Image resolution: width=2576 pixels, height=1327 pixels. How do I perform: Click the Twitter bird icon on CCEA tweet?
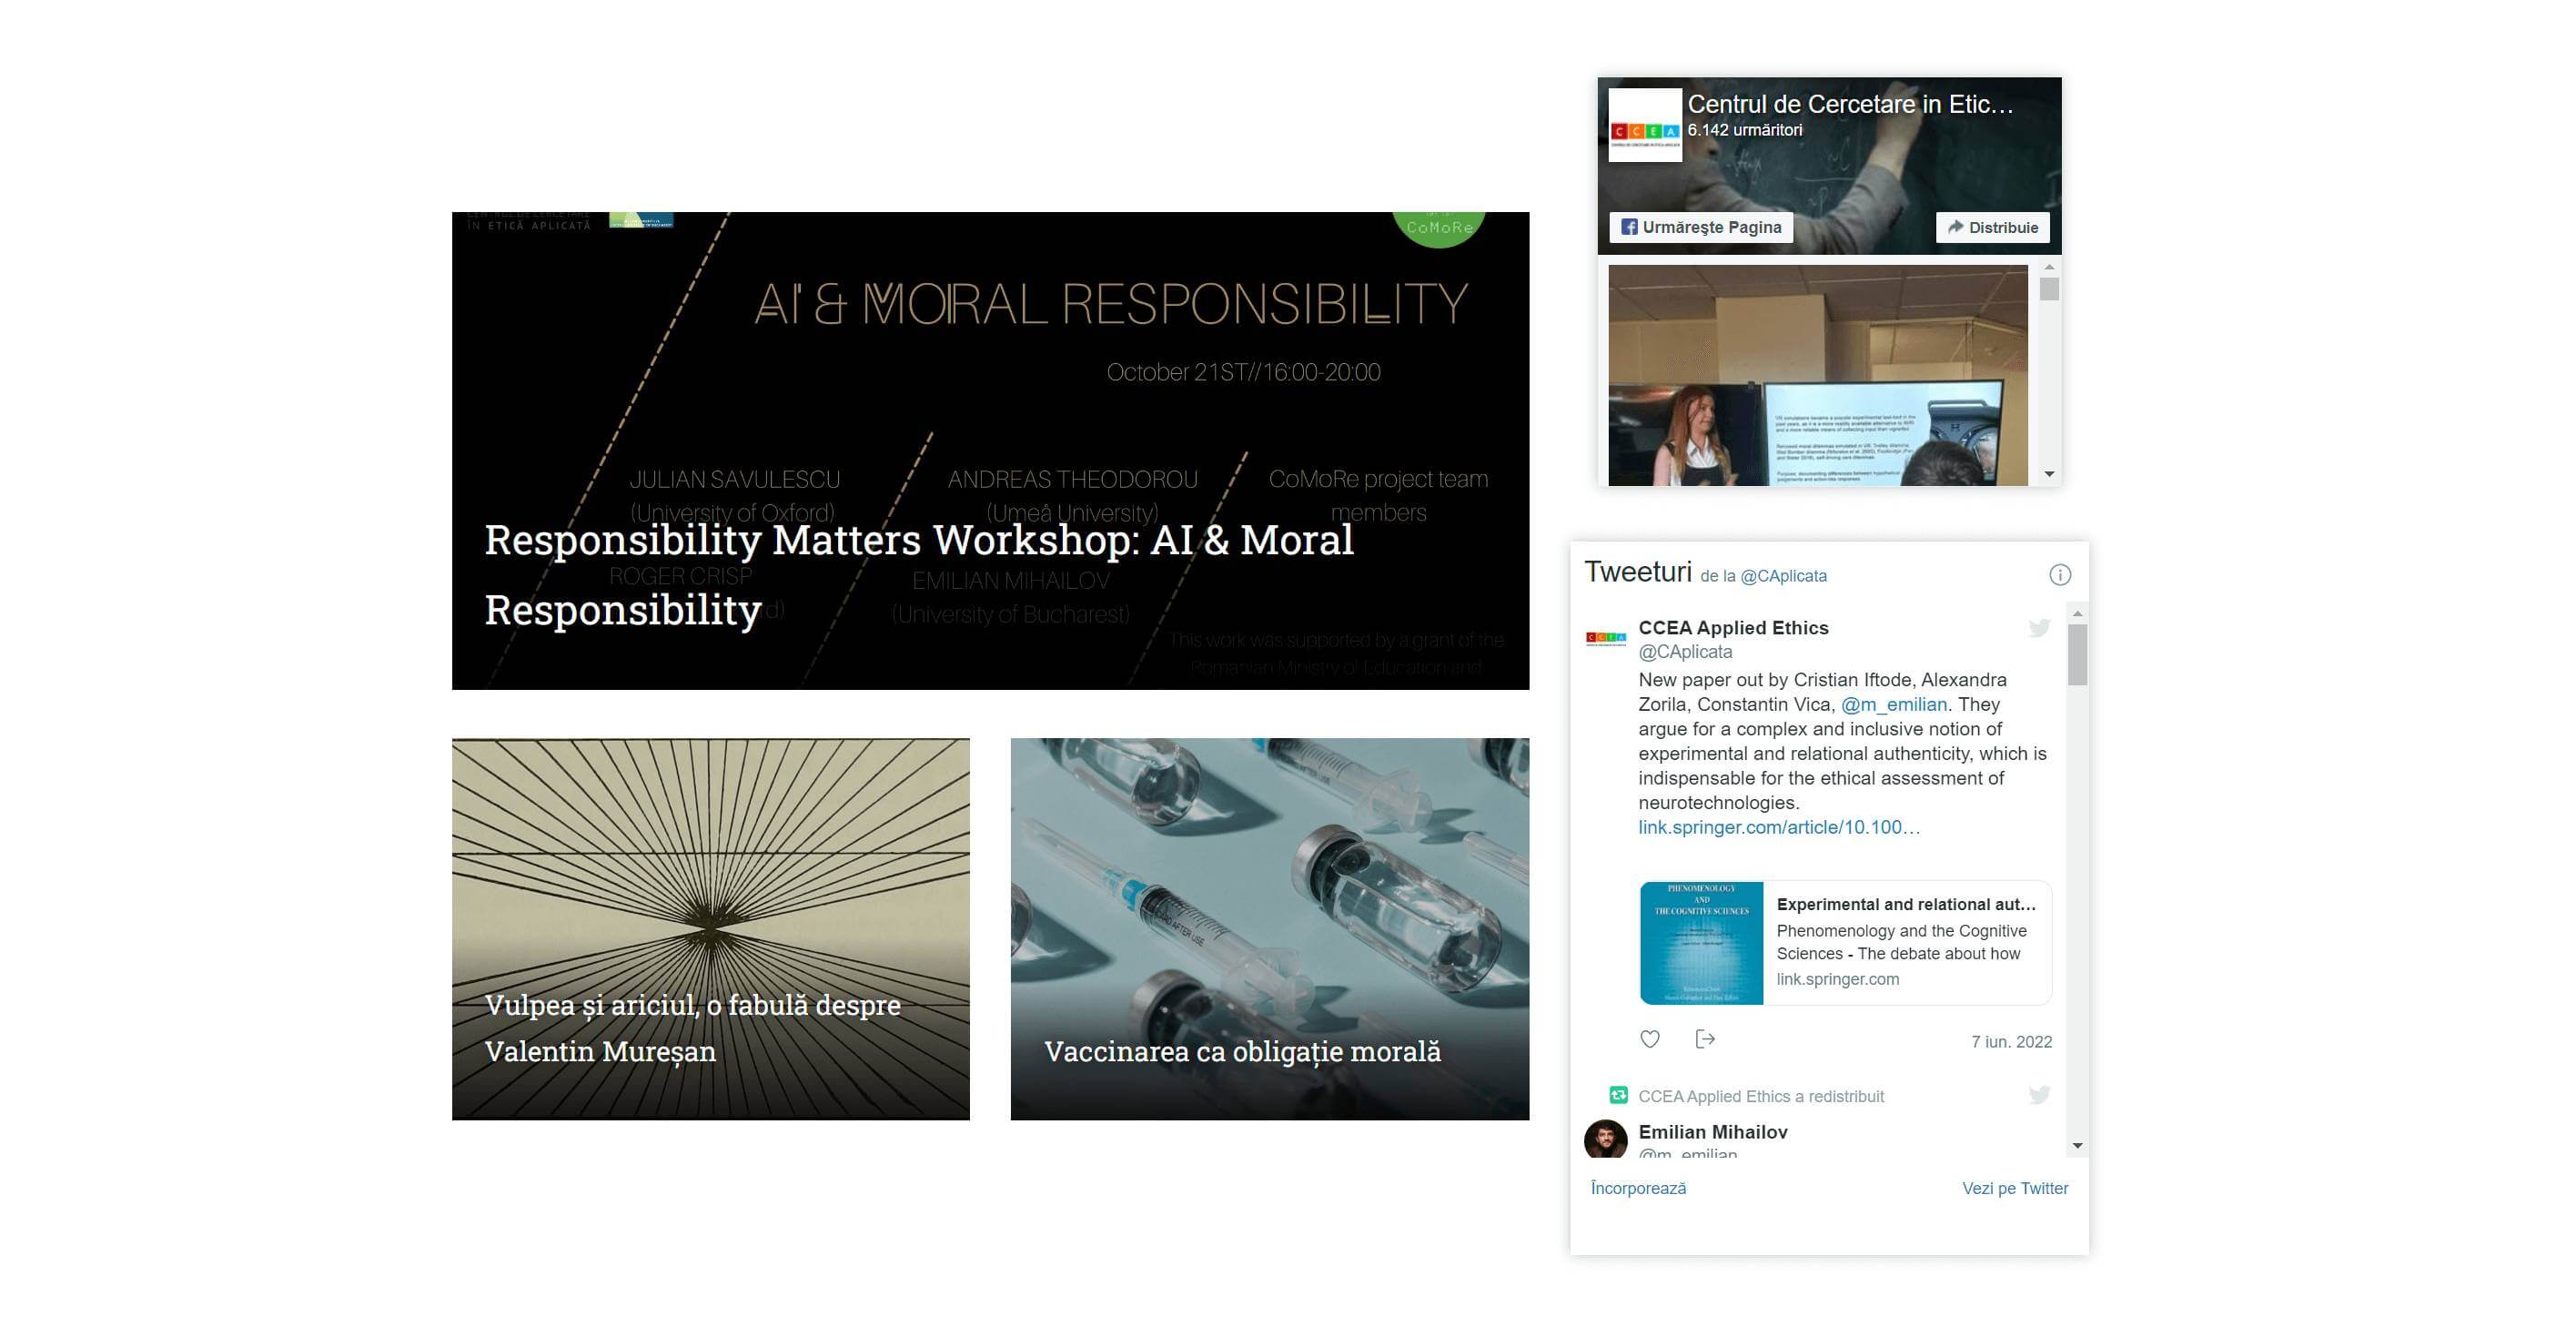point(2039,628)
